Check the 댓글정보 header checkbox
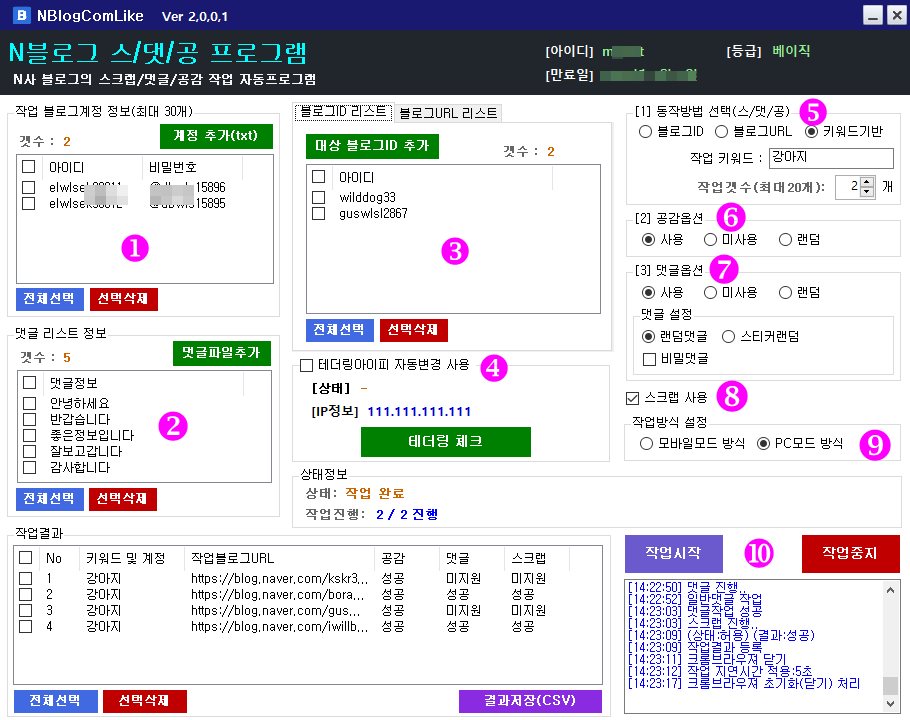 [x=30, y=383]
